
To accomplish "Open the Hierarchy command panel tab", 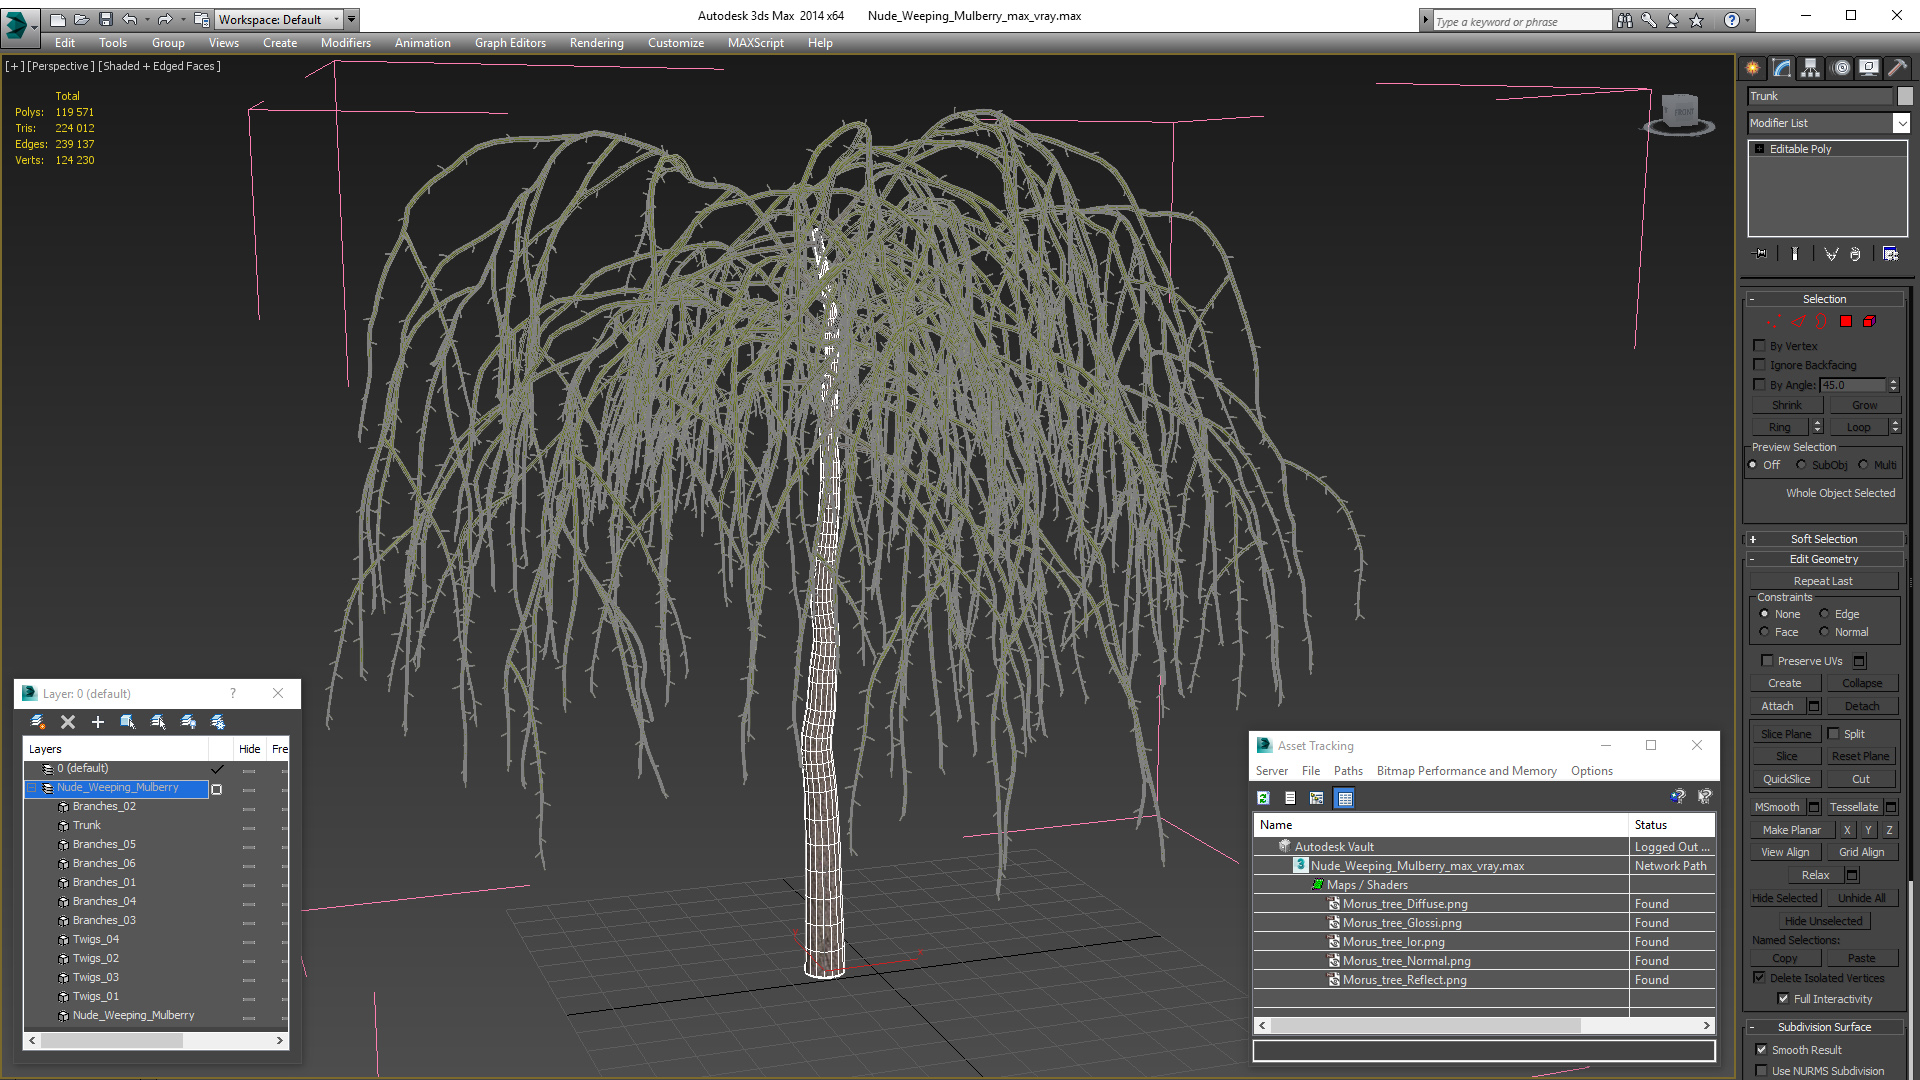I will [x=1810, y=68].
